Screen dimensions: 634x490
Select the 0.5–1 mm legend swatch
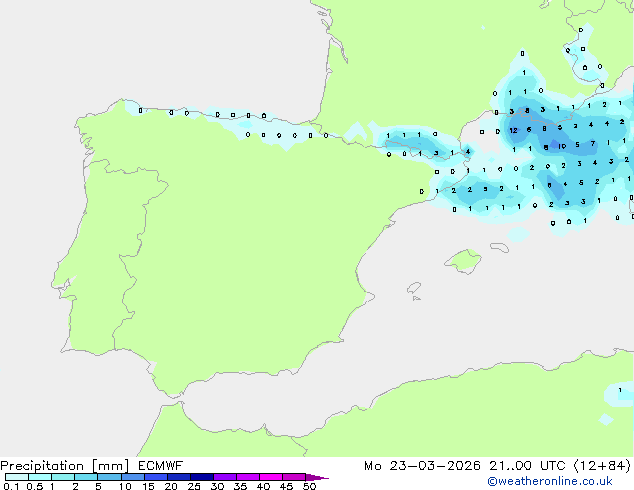(x=40, y=477)
